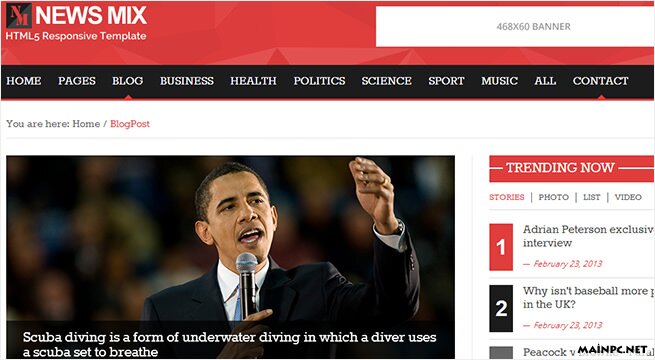
Task: Switch to the STORIES tab
Action: (x=507, y=197)
